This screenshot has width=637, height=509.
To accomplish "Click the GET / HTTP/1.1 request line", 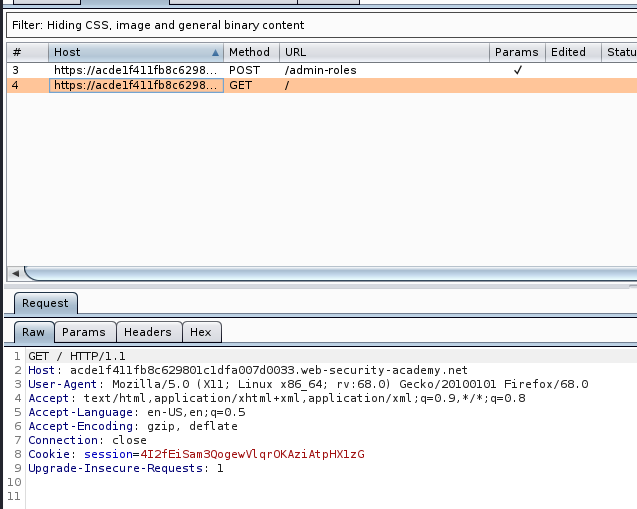I will (77, 356).
